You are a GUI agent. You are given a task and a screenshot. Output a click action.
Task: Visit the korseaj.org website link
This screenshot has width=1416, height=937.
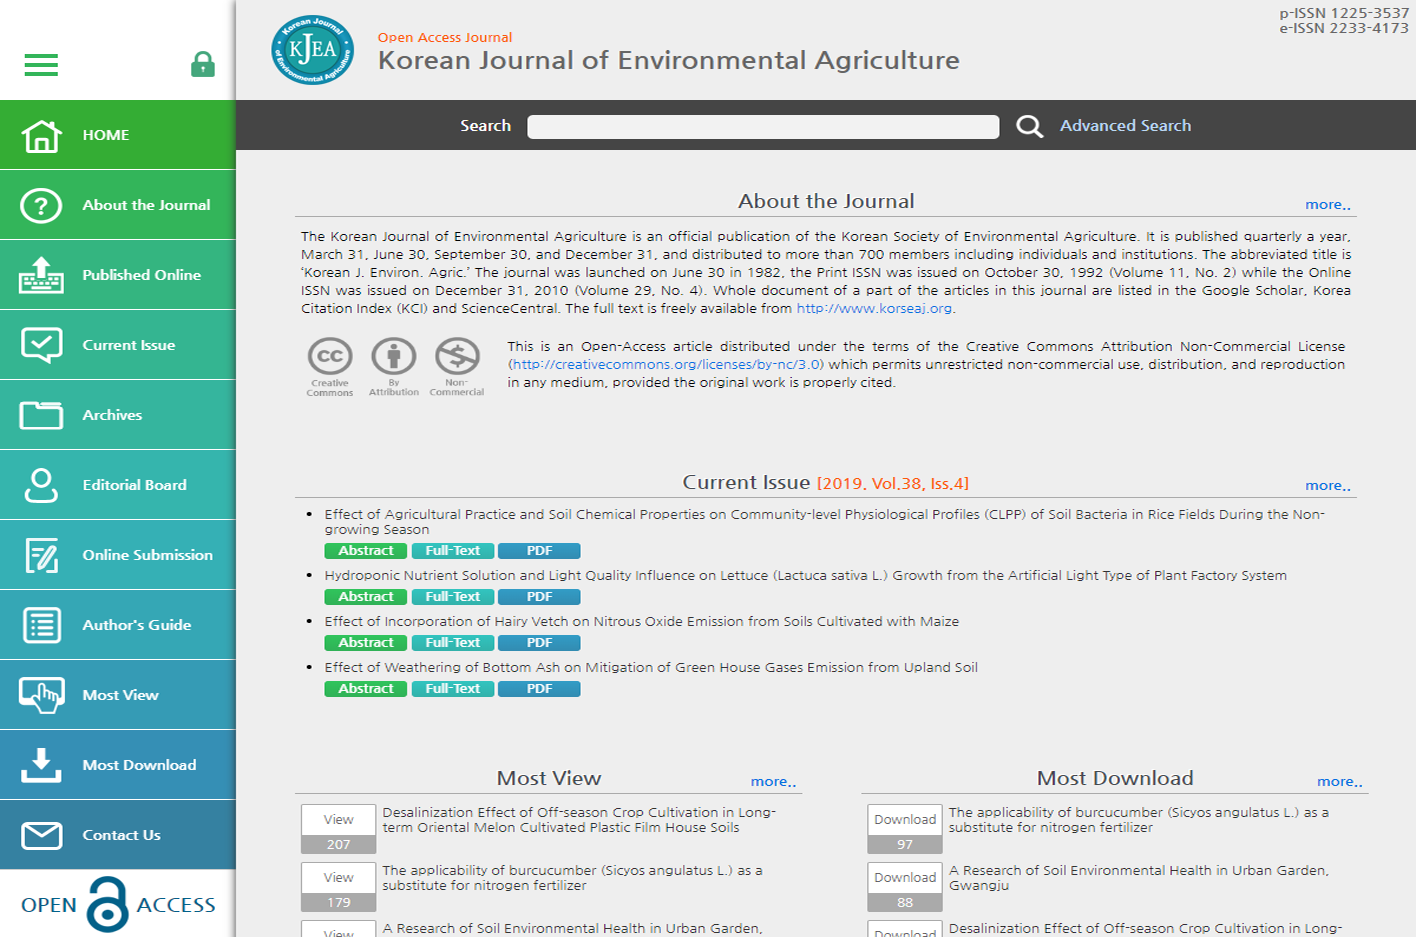point(873,309)
